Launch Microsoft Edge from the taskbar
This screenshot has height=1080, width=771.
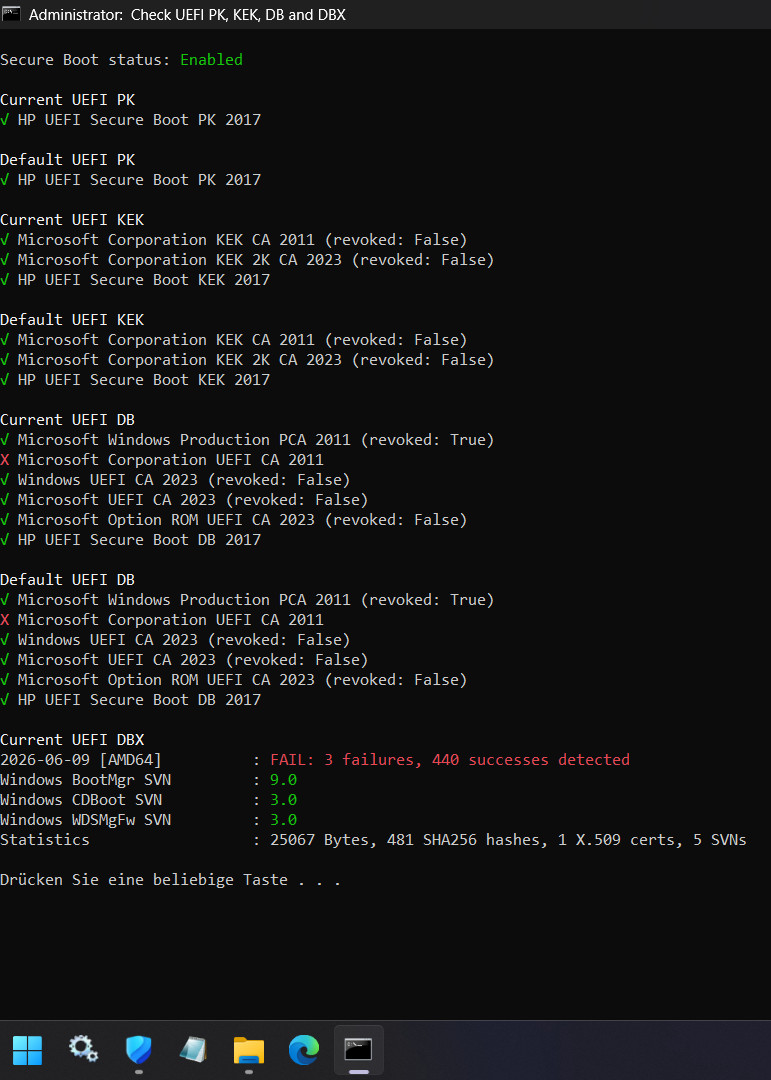point(304,1050)
